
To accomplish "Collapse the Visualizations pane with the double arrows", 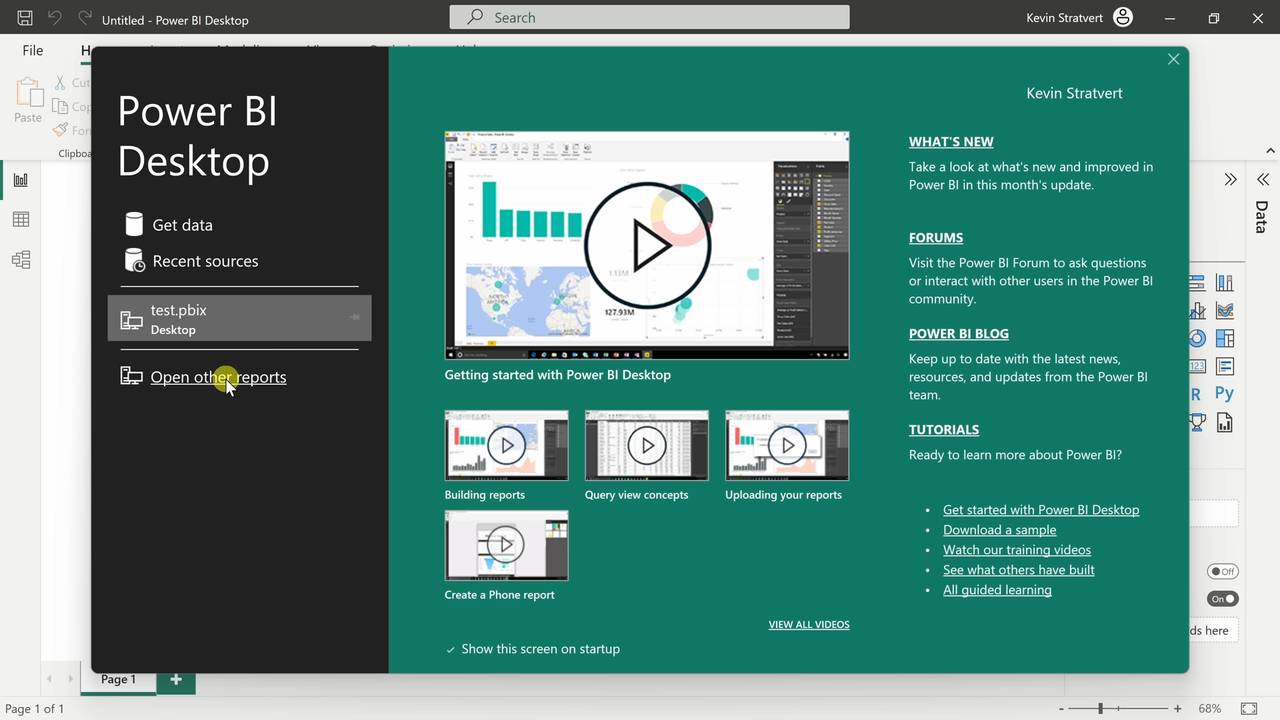I will [1231, 179].
